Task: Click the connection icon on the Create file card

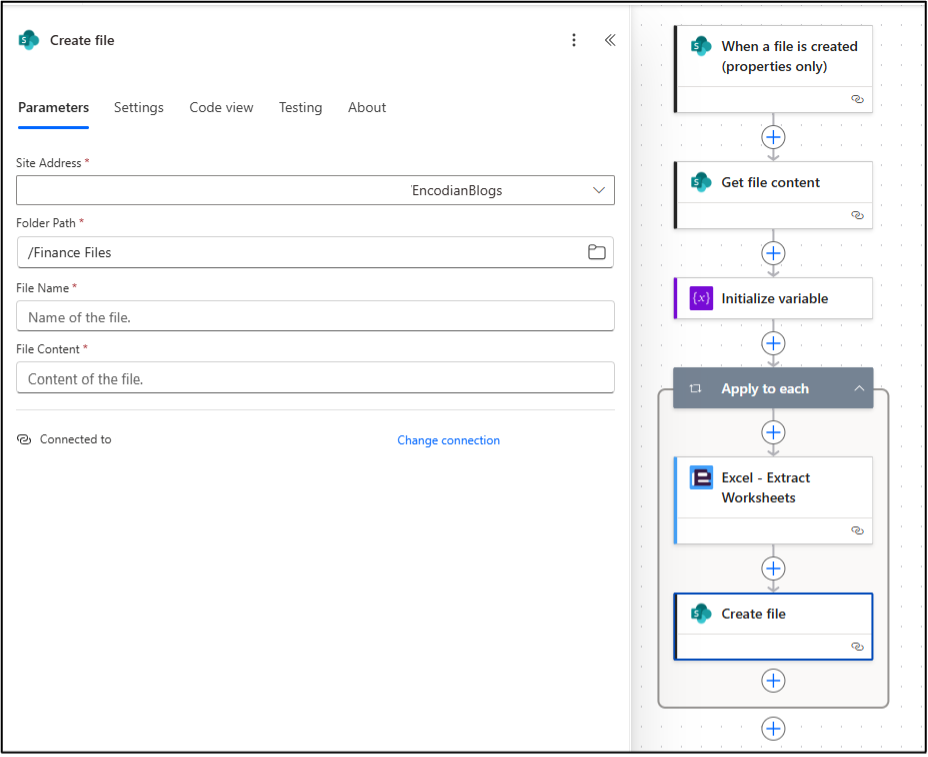Action: (x=857, y=647)
